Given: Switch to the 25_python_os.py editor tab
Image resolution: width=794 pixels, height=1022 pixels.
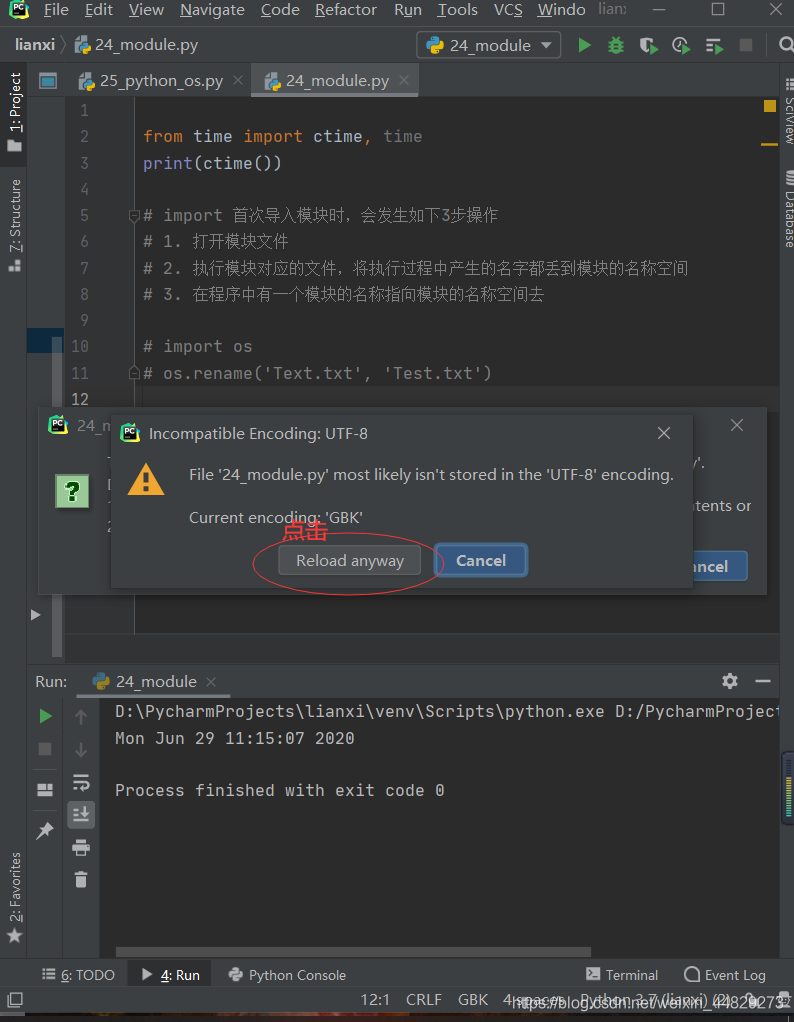Looking at the screenshot, I should 161,81.
